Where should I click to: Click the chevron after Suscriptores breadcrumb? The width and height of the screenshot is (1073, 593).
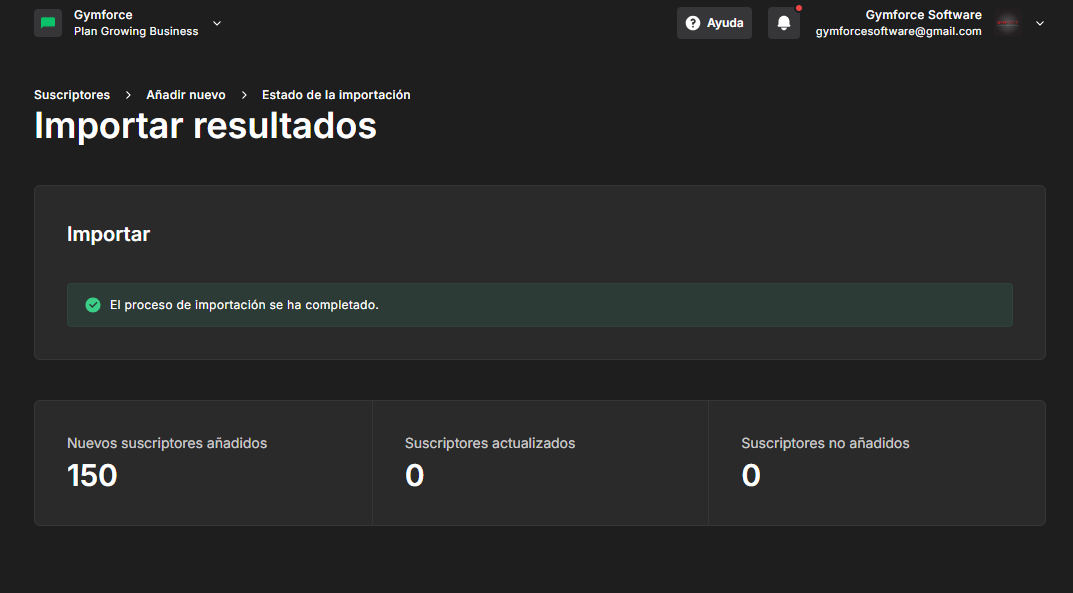pos(128,95)
